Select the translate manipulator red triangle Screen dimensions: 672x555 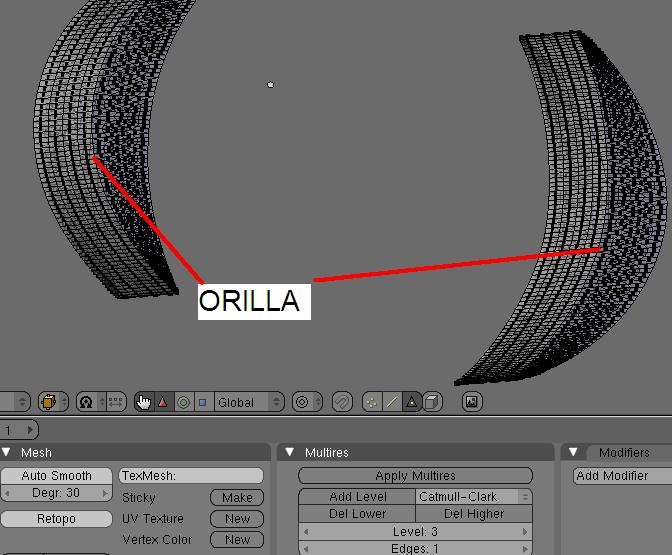pyautogui.click(x=163, y=402)
